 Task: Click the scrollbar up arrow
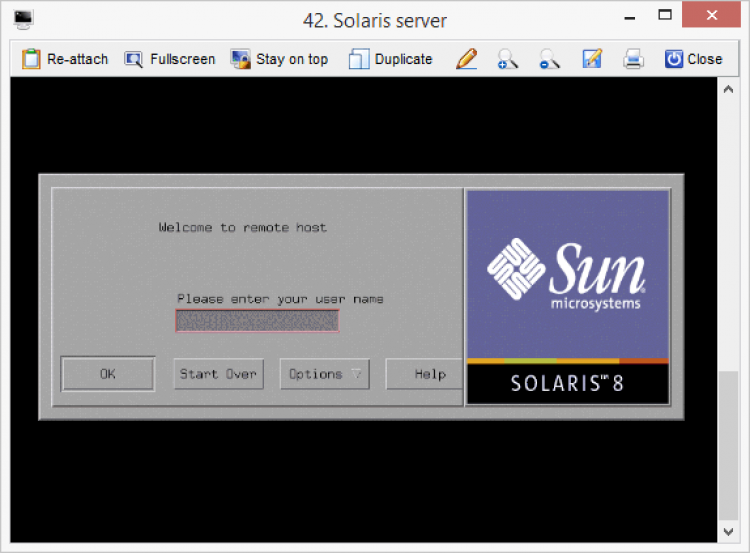(x=728, y=90)
